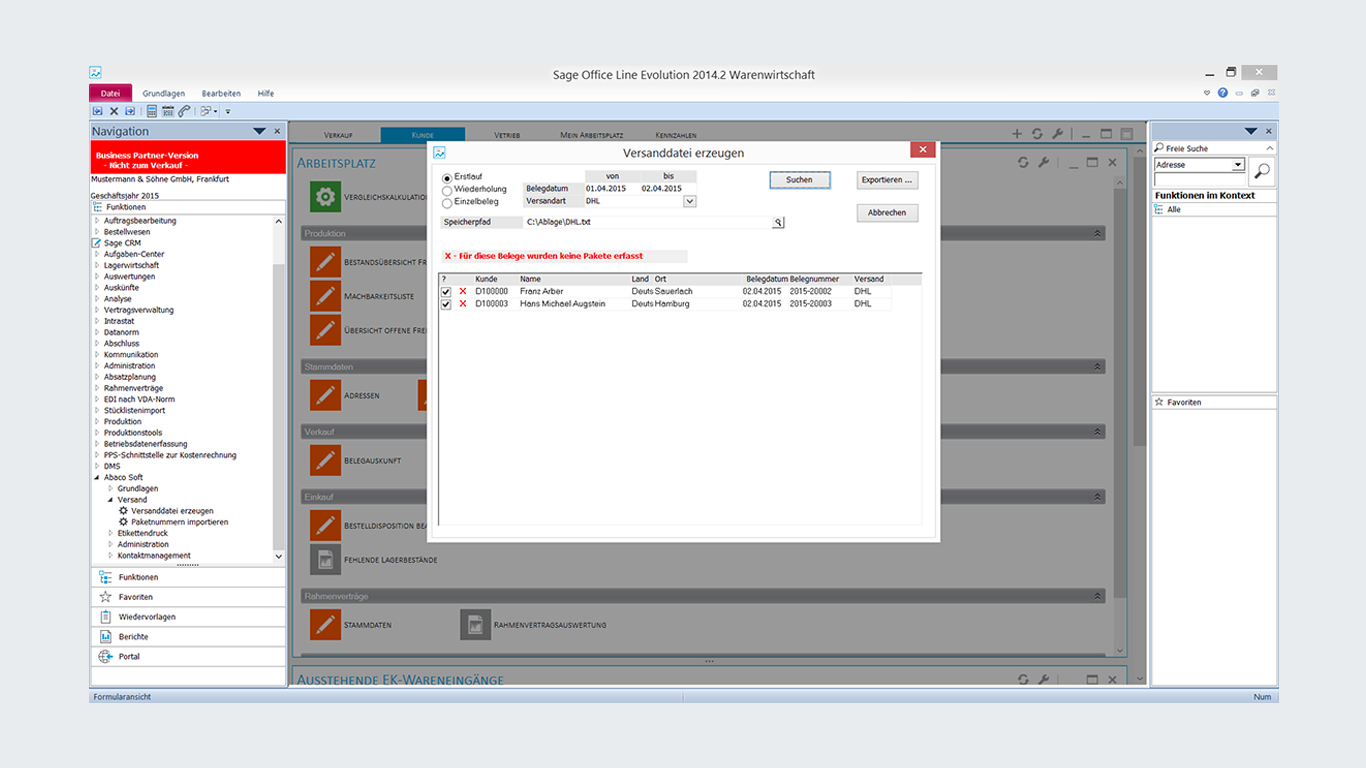The height and width of the screenshot is (768, 1366).
Task: Open the Belegauskunft tile icon
Action: point(325,460)
